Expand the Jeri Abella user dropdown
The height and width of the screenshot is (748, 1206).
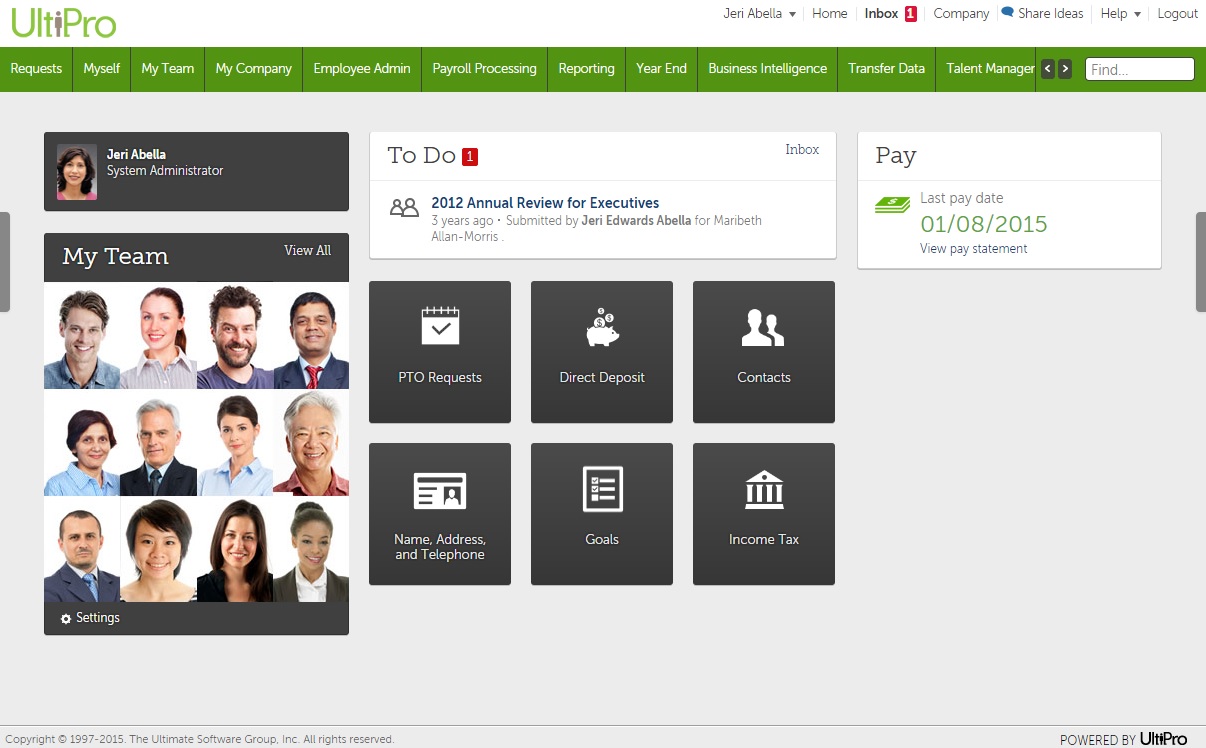click(x=759, y=14)
